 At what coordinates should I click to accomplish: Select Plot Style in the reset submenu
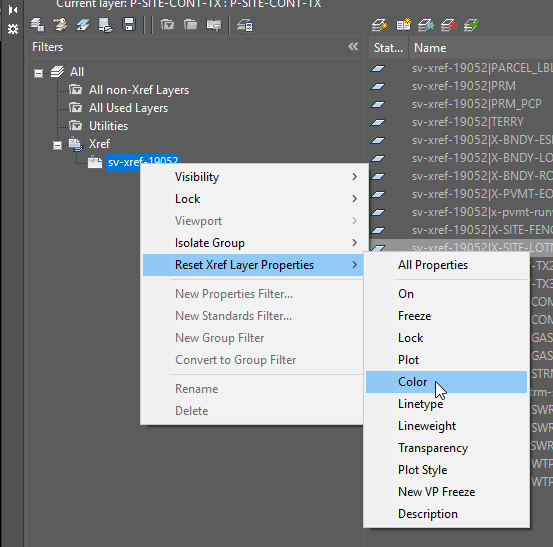[446, 470]
